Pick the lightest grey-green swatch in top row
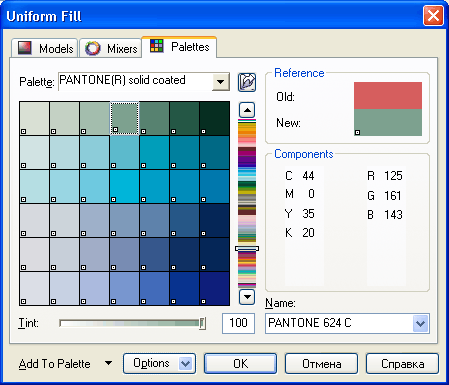This screenshot has width=449, height=385. 34,118
